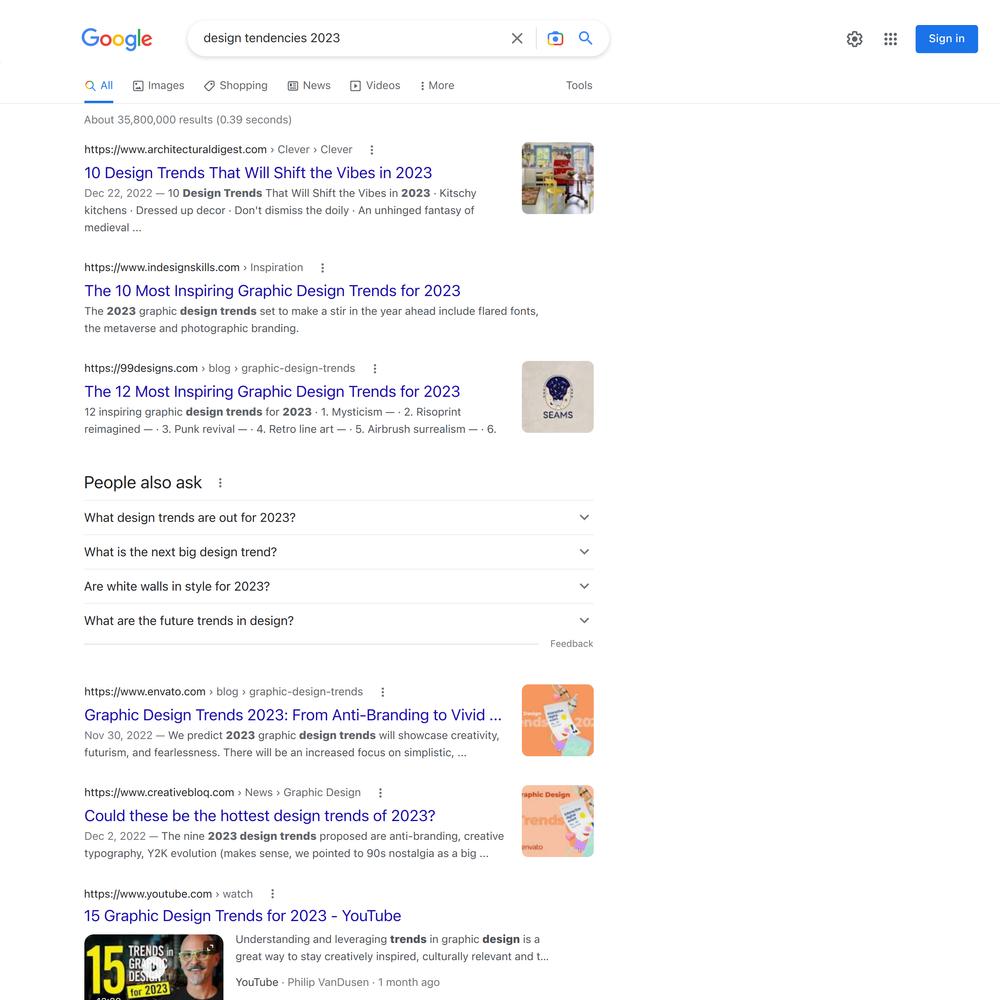Click the Sign in button

point(946,39)
